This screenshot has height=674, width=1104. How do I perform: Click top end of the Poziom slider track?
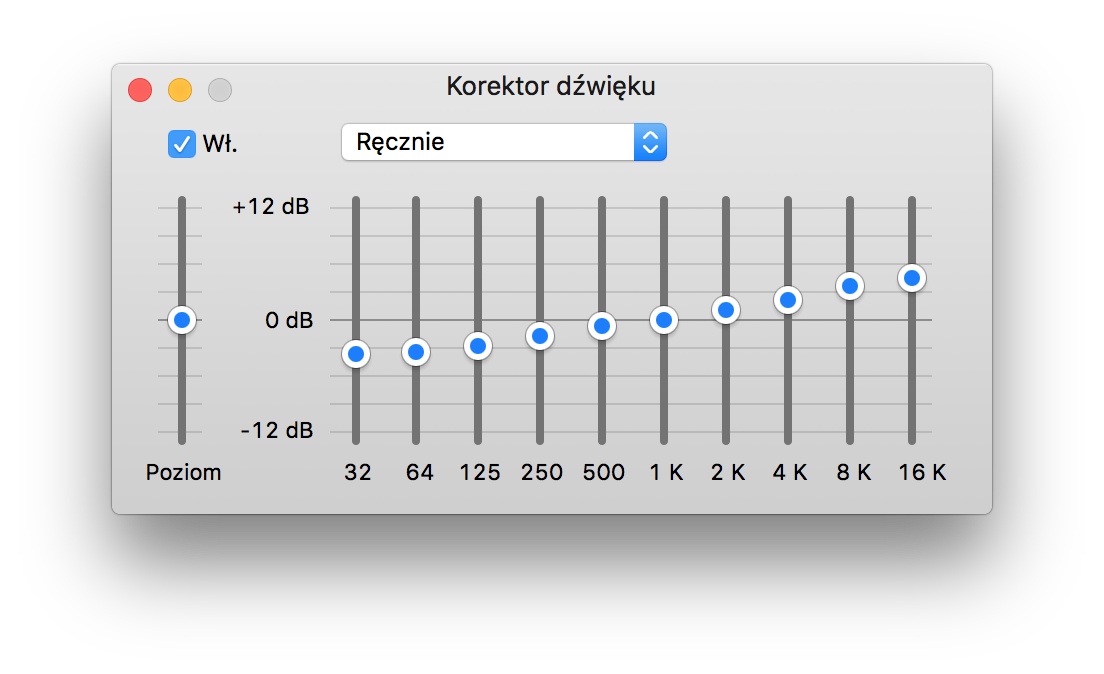tap(182, 202)
